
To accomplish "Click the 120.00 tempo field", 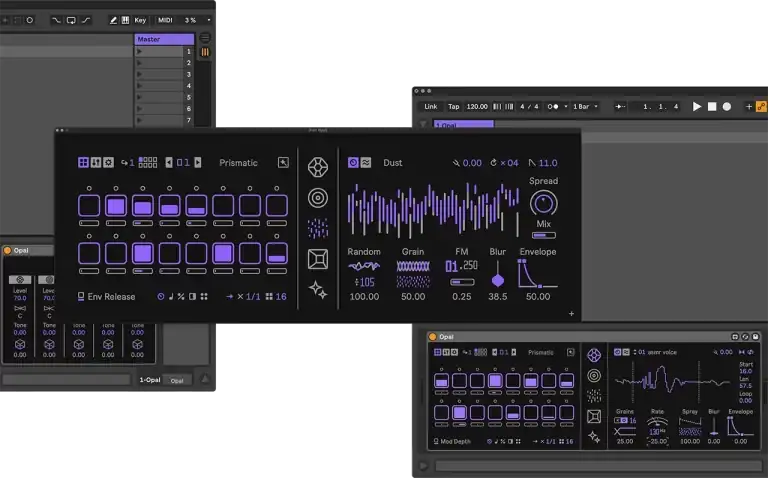I will point(477,106).
